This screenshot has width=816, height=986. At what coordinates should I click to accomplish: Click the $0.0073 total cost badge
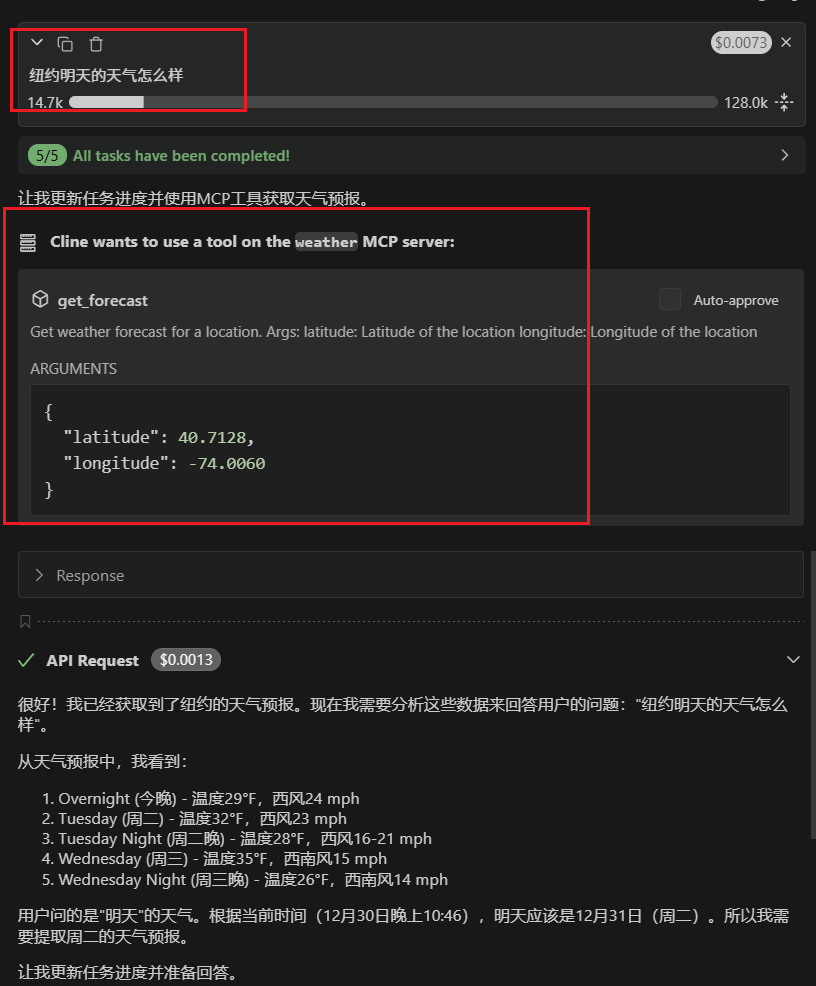click(740, 42)
